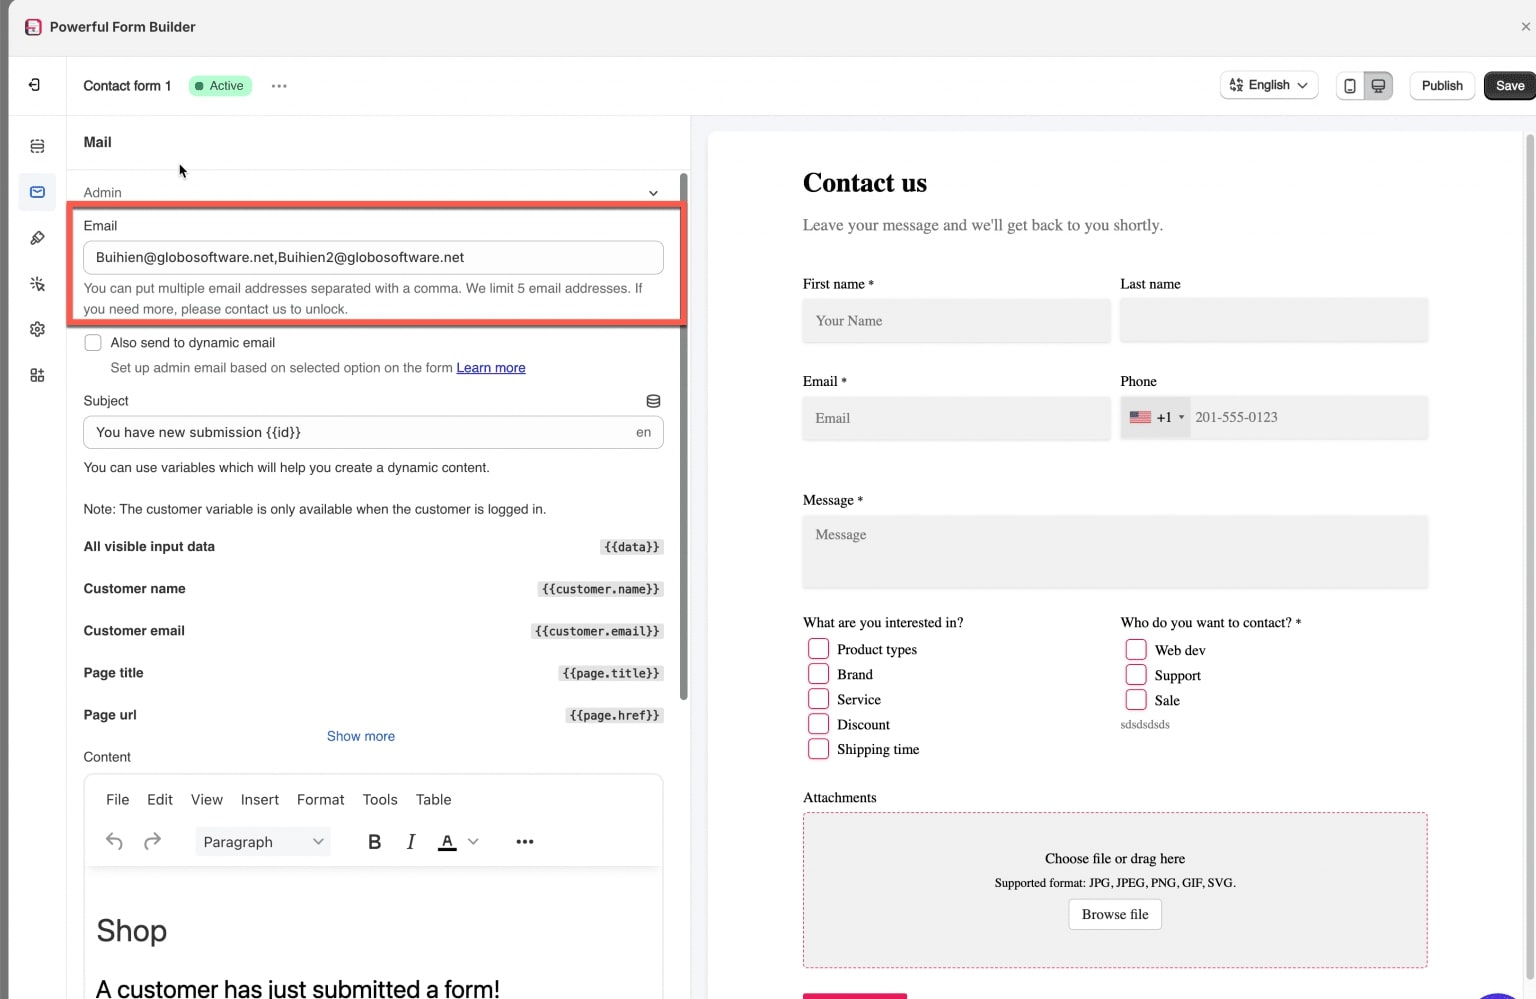Collapse the Admin section chevron

point(653,193)
